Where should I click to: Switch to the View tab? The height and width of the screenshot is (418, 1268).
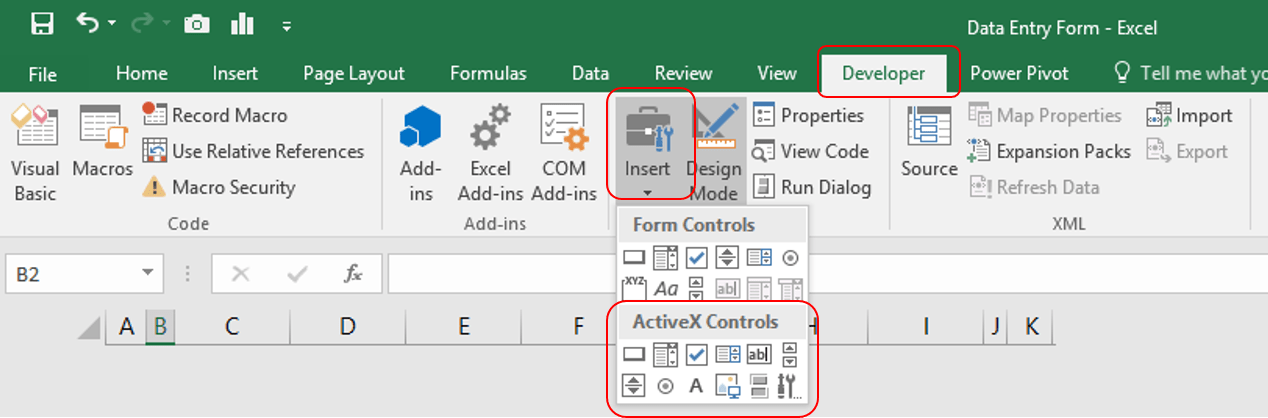777,73
